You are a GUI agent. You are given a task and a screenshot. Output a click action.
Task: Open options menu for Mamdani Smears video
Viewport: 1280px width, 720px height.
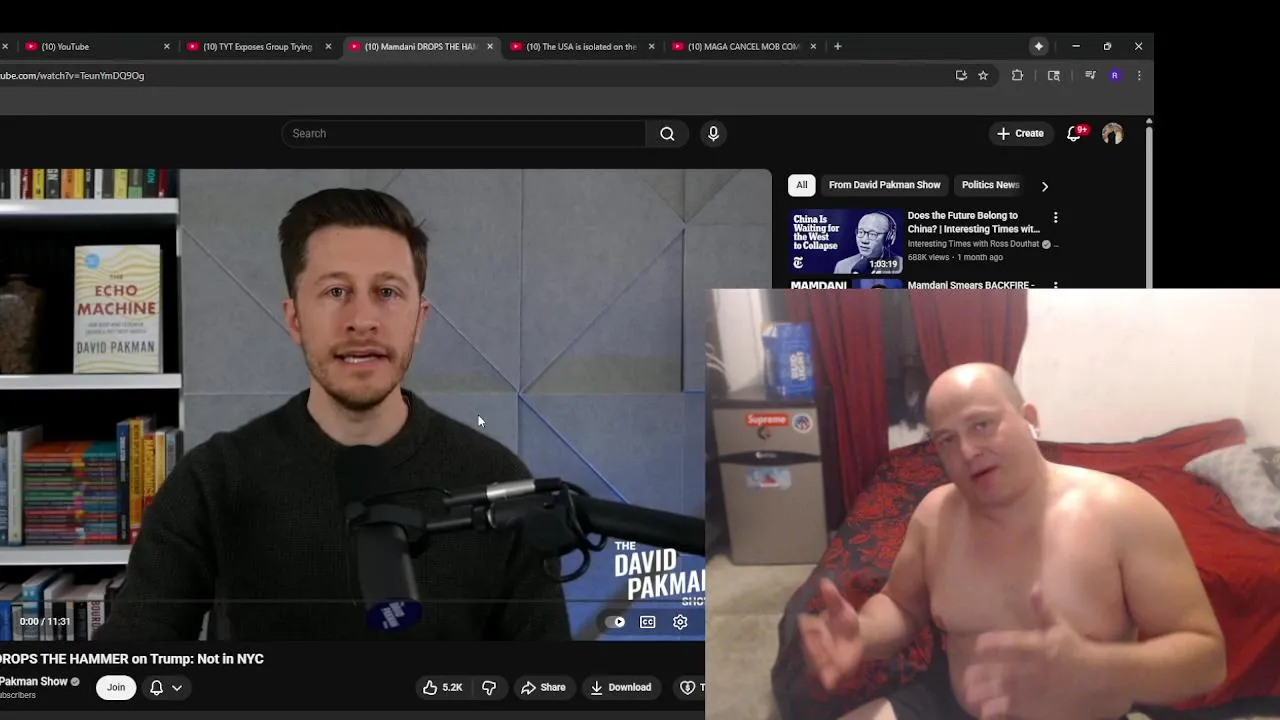pyautogui.click(x=1055, y=286)
